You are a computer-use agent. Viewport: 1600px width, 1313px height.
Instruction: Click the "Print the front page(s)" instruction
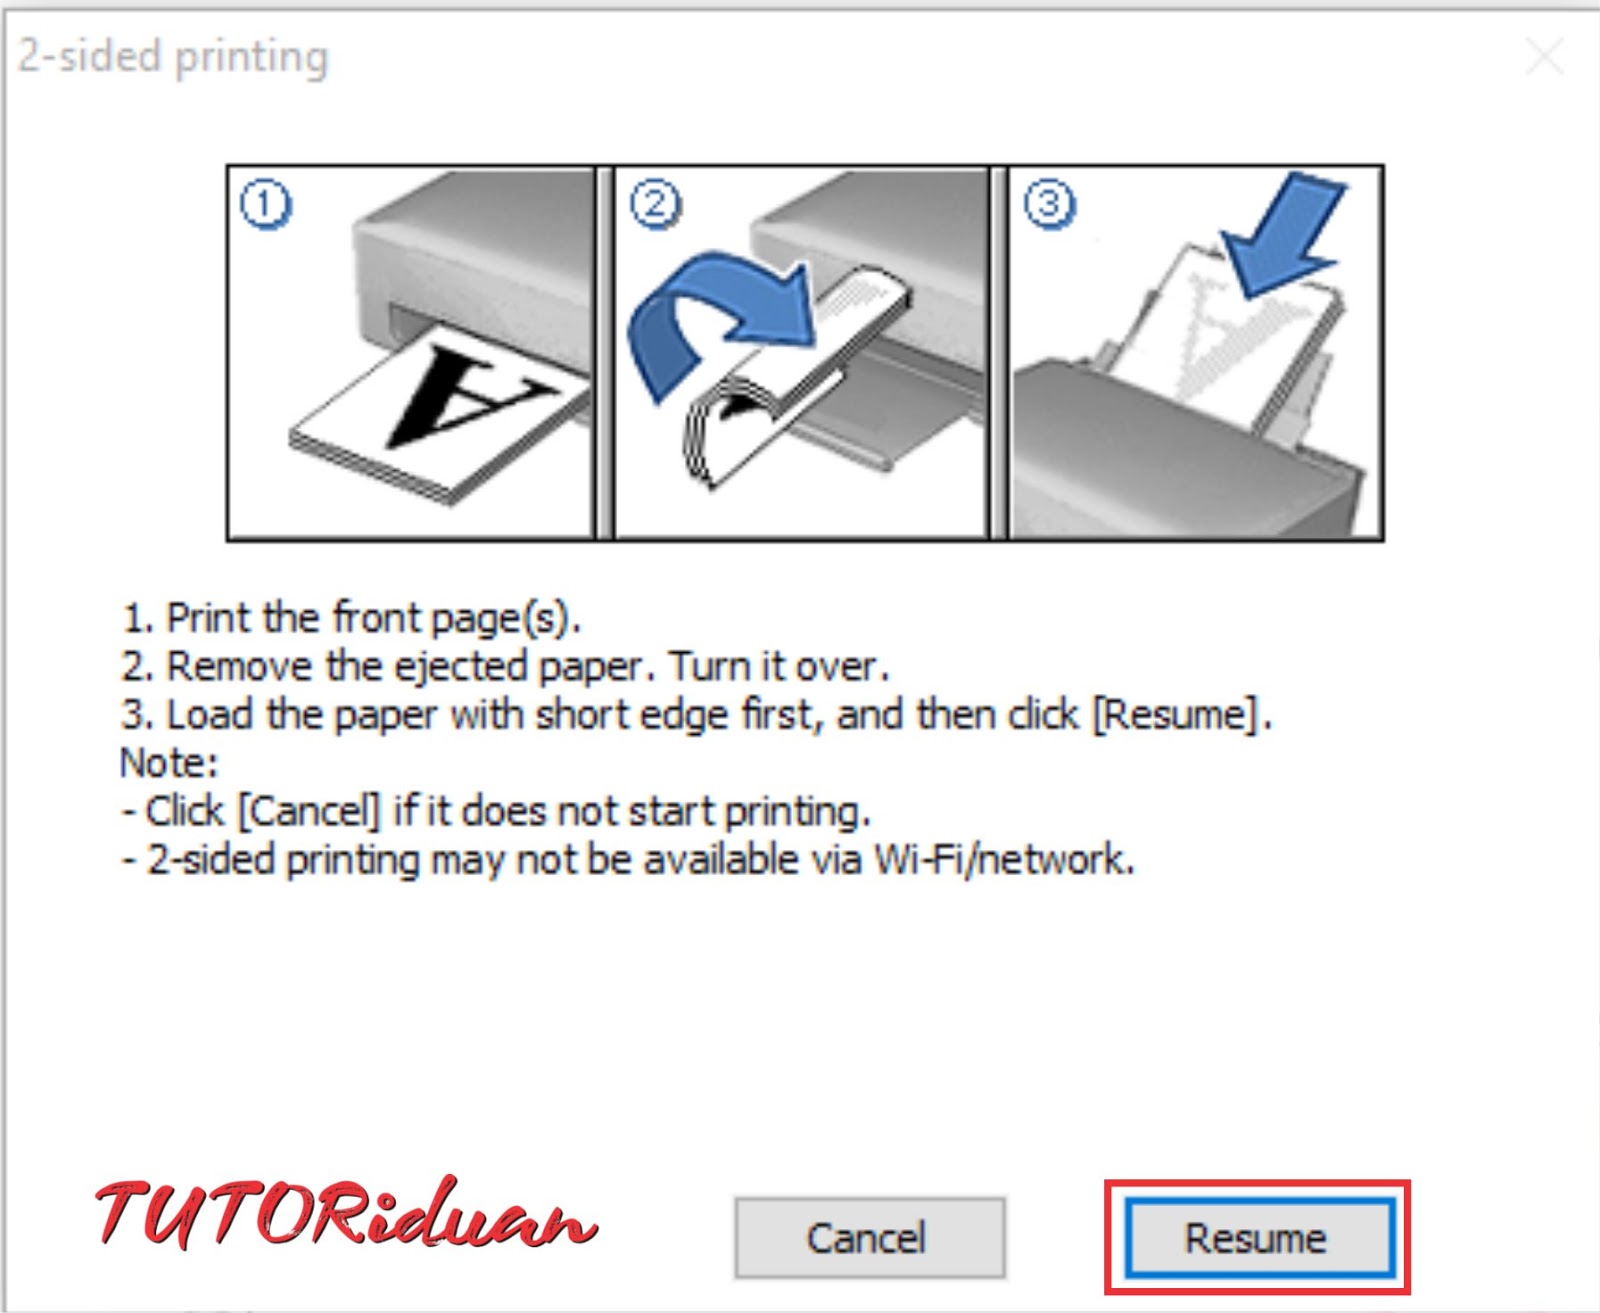tap(351, 618)
